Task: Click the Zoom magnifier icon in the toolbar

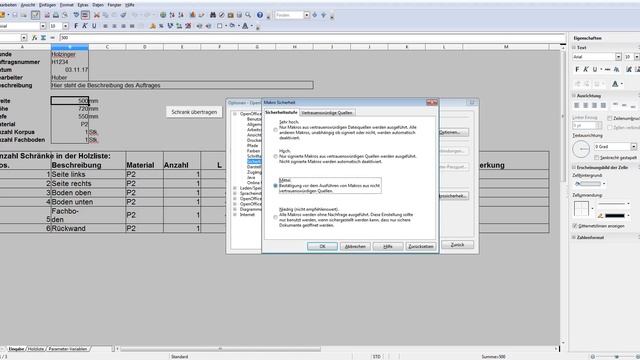Action: 248,15
